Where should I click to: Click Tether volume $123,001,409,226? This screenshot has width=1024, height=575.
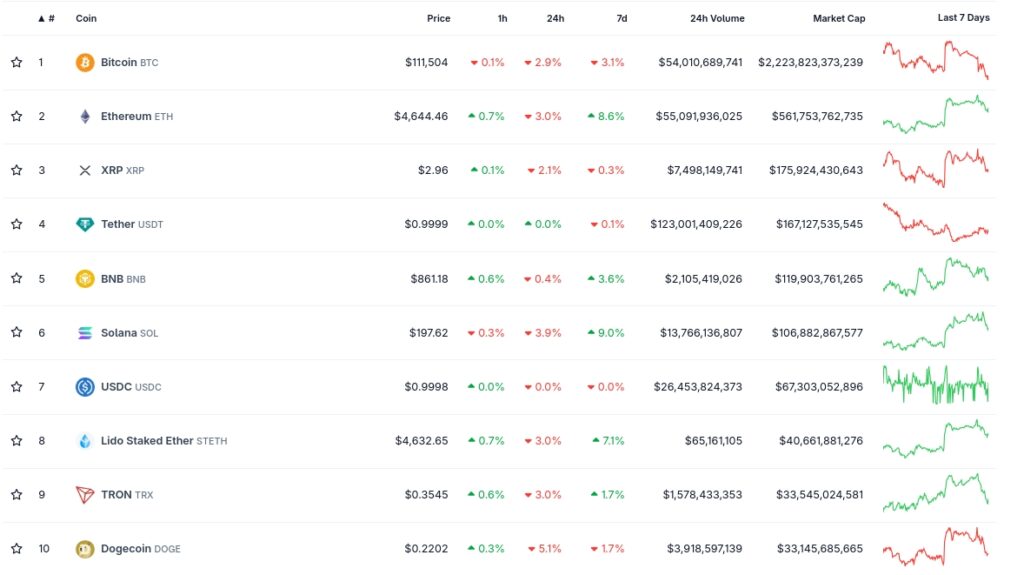click(x=696, y=224)
